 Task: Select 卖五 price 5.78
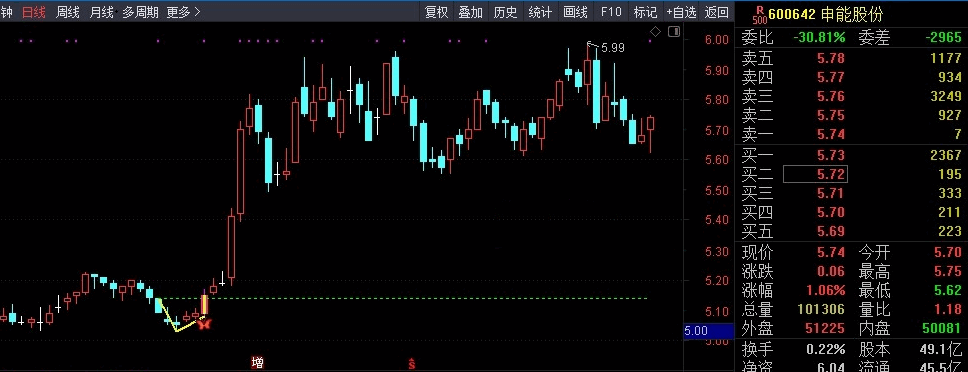click(830, 58)
